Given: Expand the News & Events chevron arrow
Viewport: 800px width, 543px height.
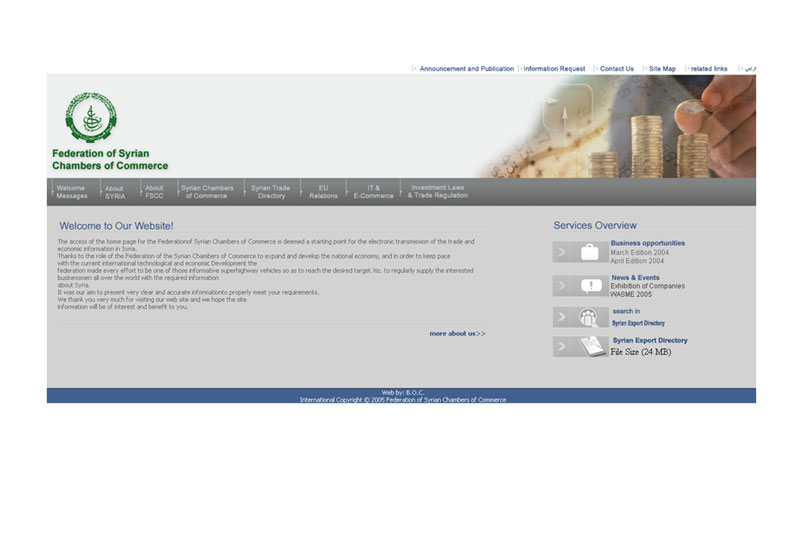Looking at the screenshot, I should tap(562, 286).
